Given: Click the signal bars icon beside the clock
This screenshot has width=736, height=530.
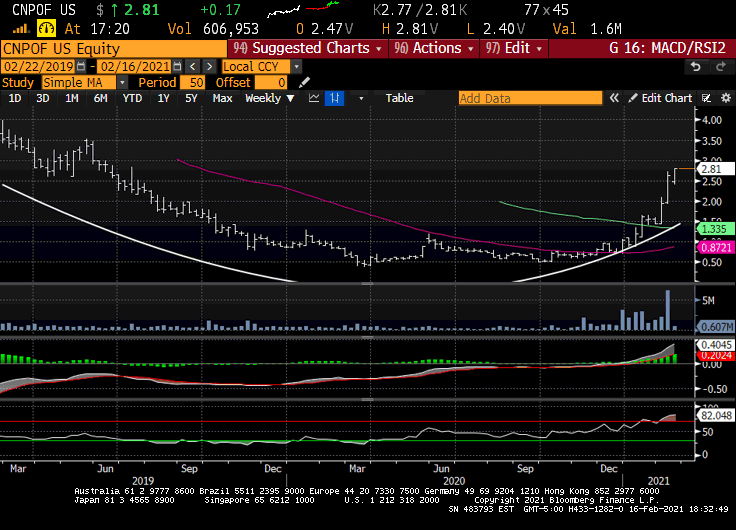Looking at the screenshot, I should [x=20, y=29].
